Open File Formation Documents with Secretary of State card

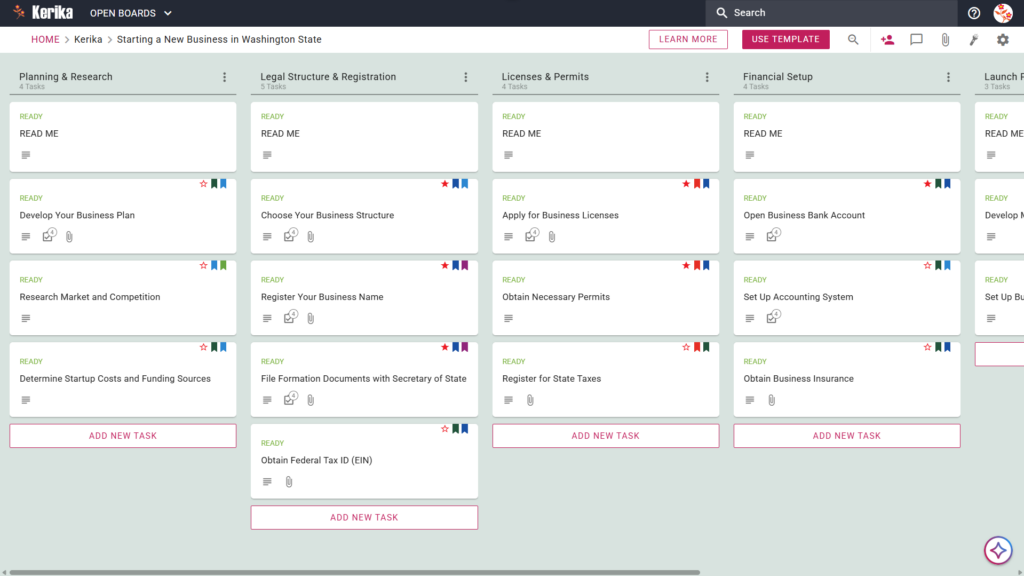point(363,378)
